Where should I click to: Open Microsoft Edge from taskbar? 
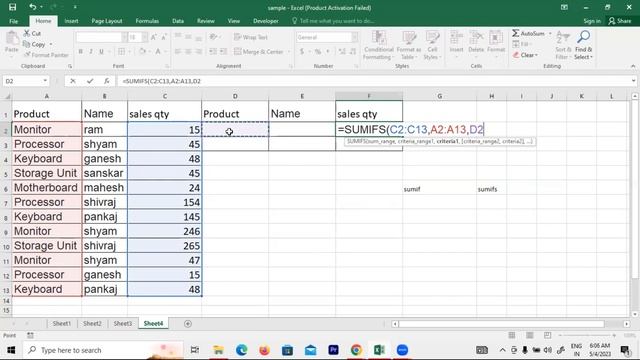241,350
